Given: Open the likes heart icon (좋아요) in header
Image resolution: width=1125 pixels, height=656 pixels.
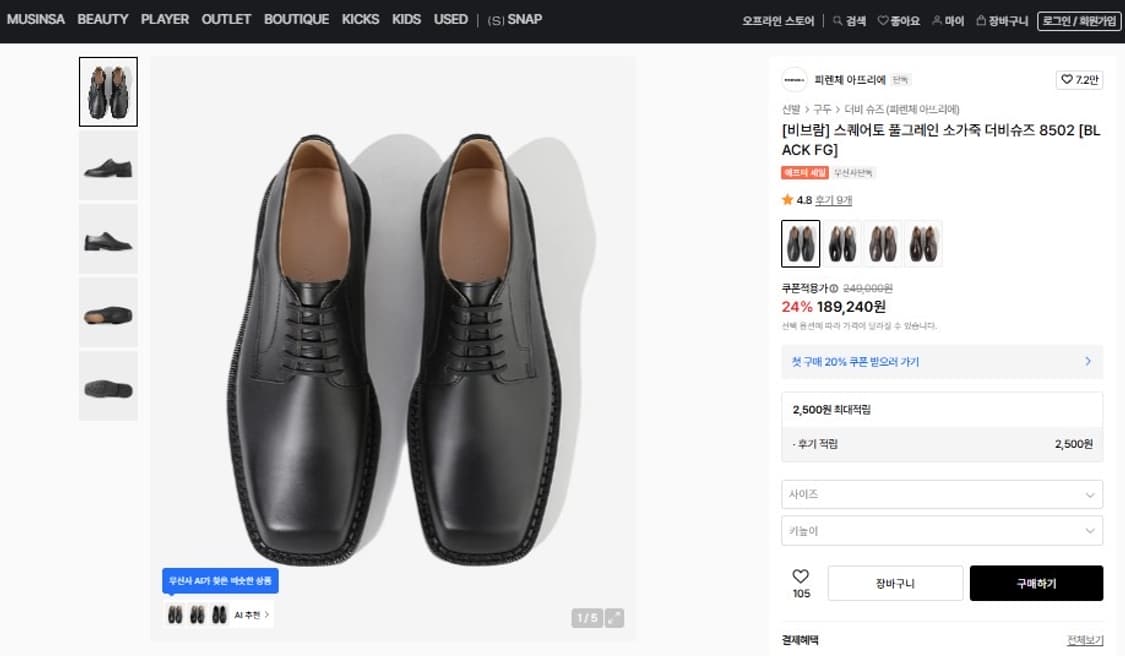Looking at the screenshot, I should tap(883, 21).
